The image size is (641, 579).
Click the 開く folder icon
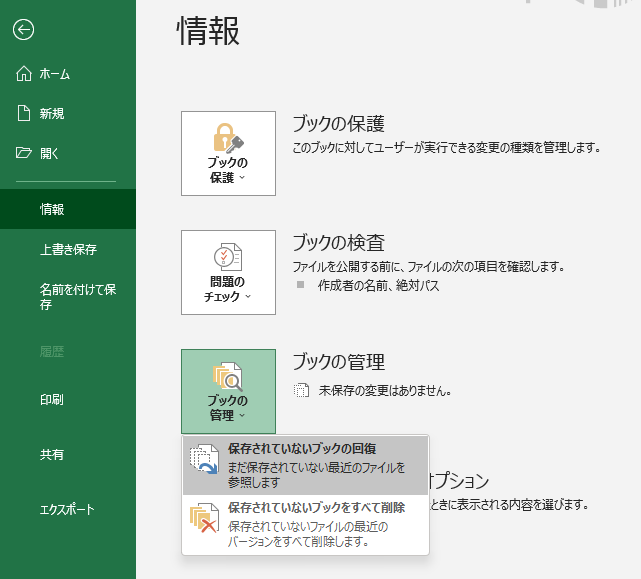(x=24, y=153)
